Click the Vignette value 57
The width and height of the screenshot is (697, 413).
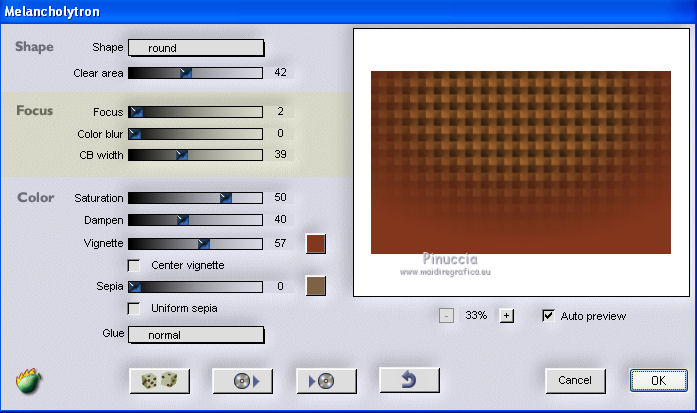pos(280,243)
